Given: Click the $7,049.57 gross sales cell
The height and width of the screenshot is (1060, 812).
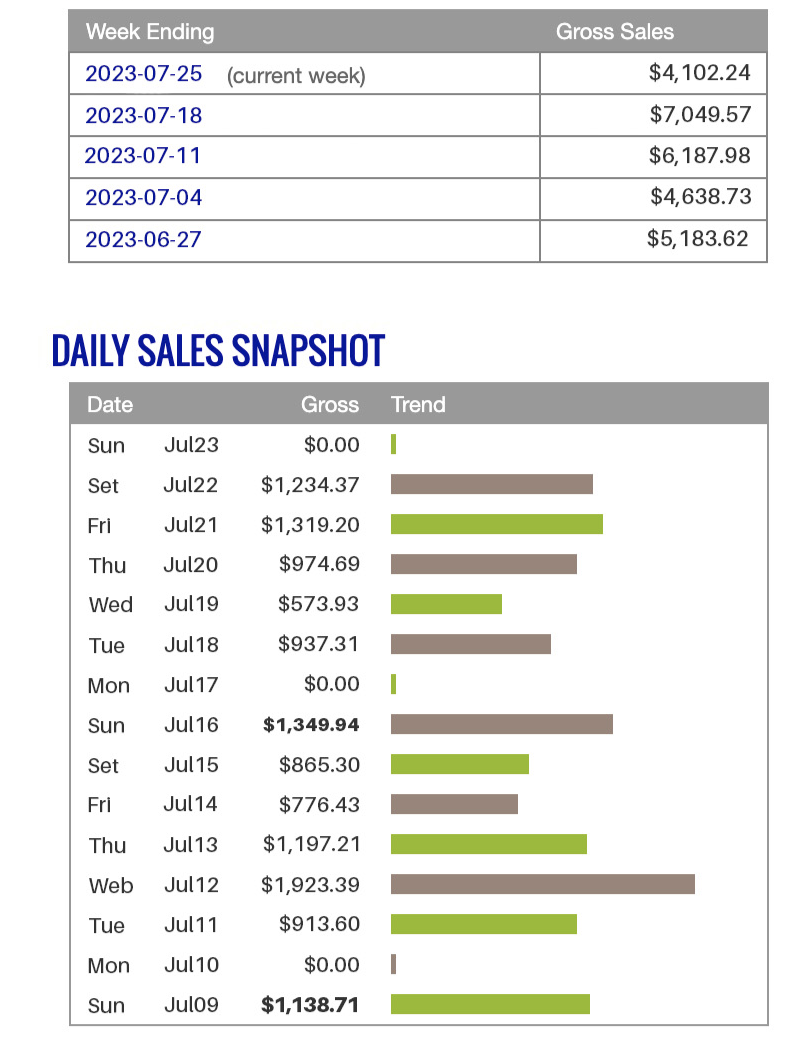Looking at the screenshot, I should point(700,115).
